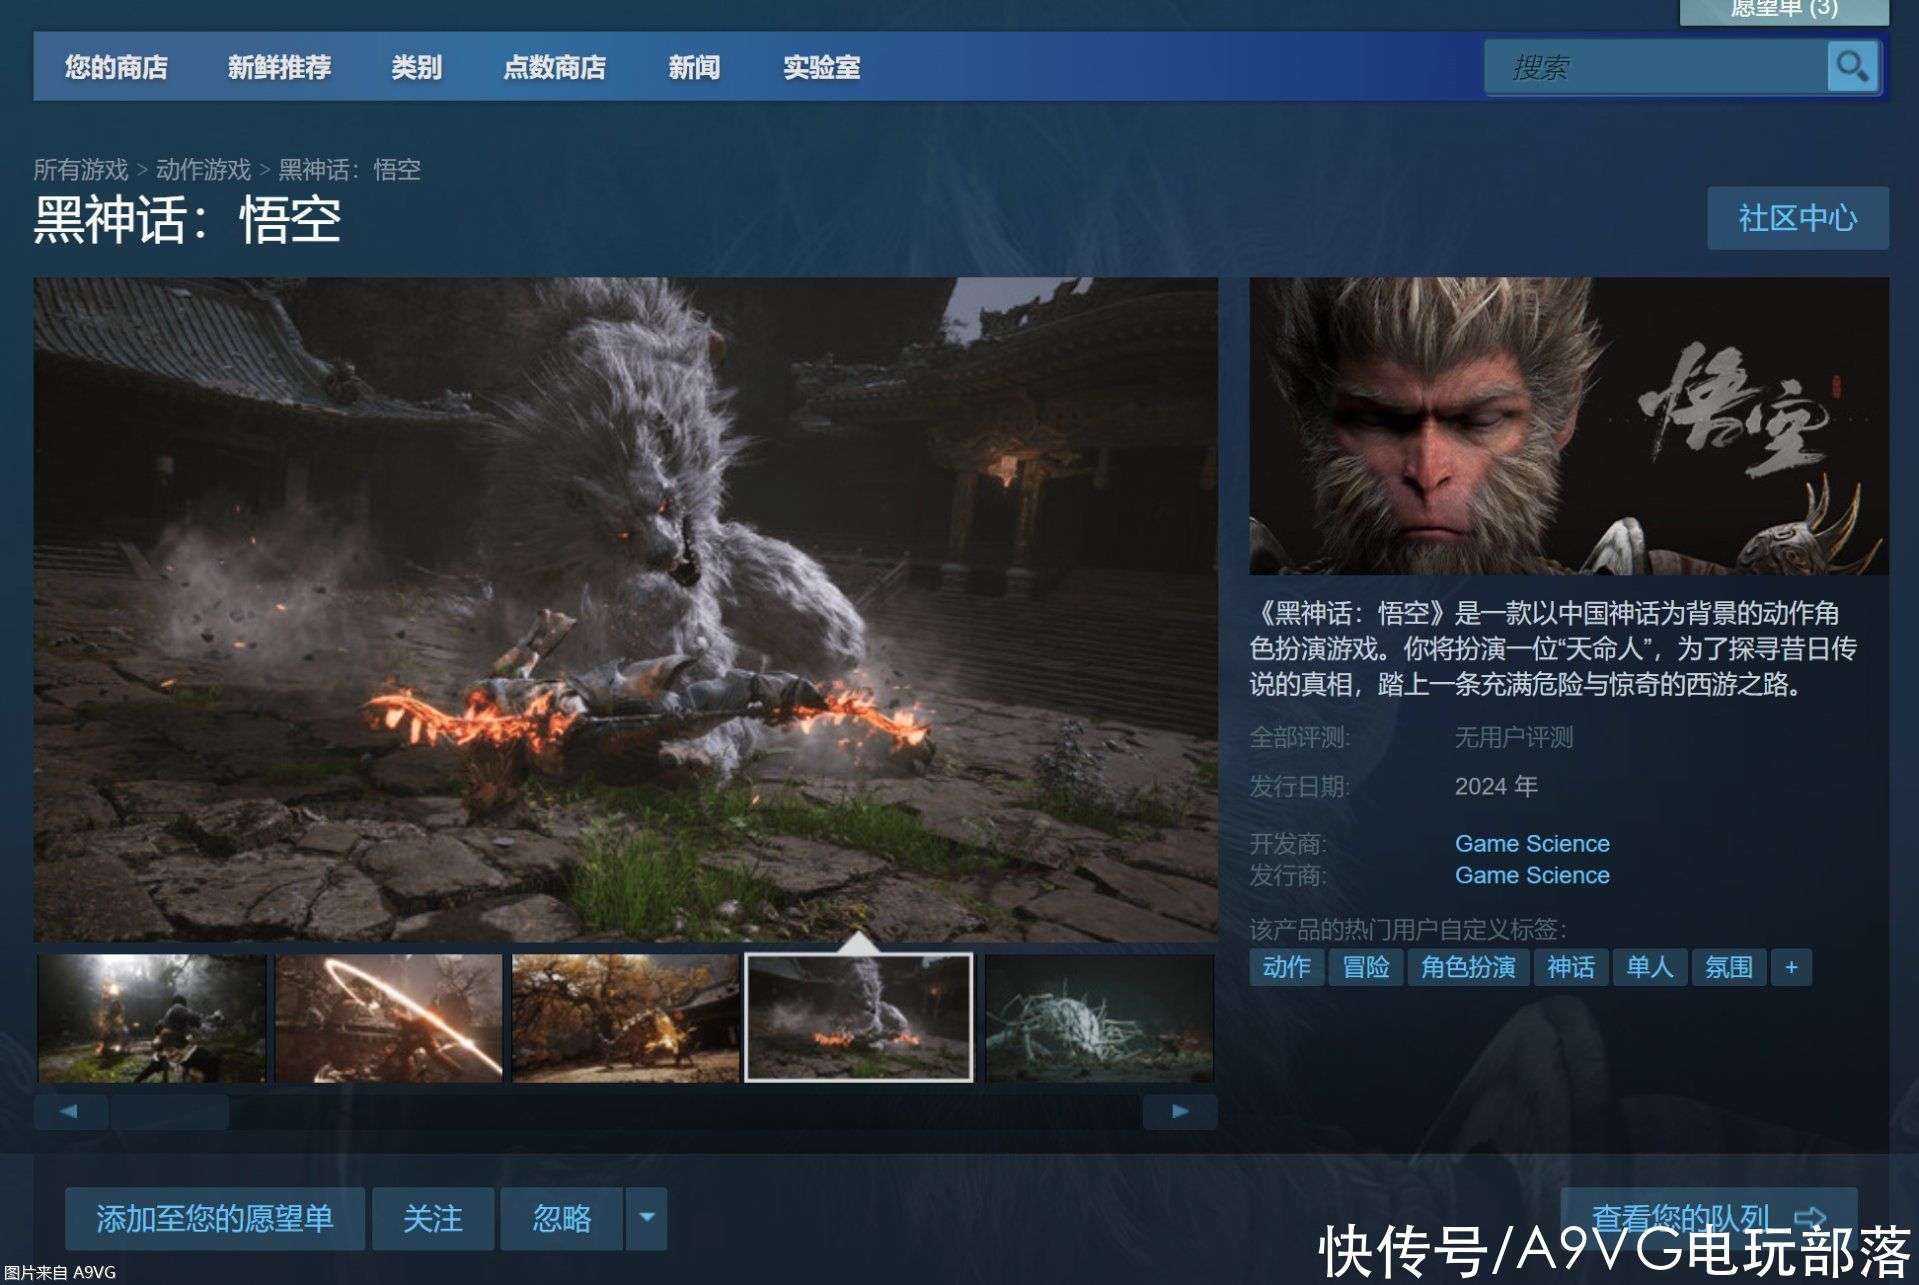
Task: Open the Game Science publisher link
Action: pyautogui.click(x=1532, y=875)
